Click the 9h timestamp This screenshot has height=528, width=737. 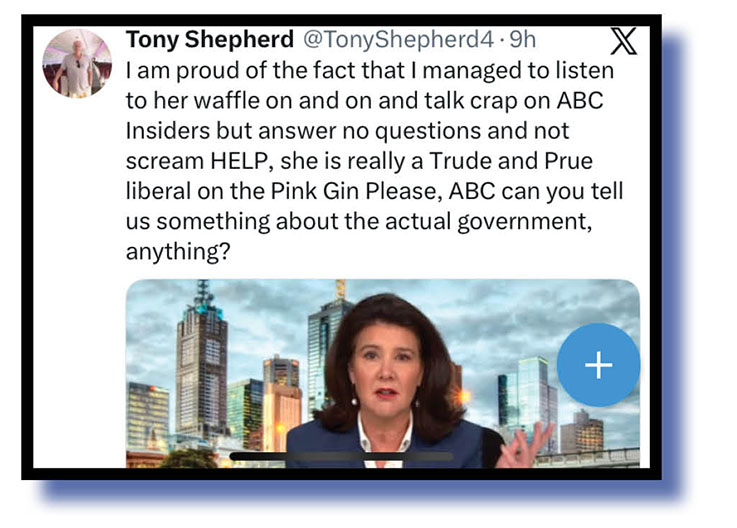[523, 39]
